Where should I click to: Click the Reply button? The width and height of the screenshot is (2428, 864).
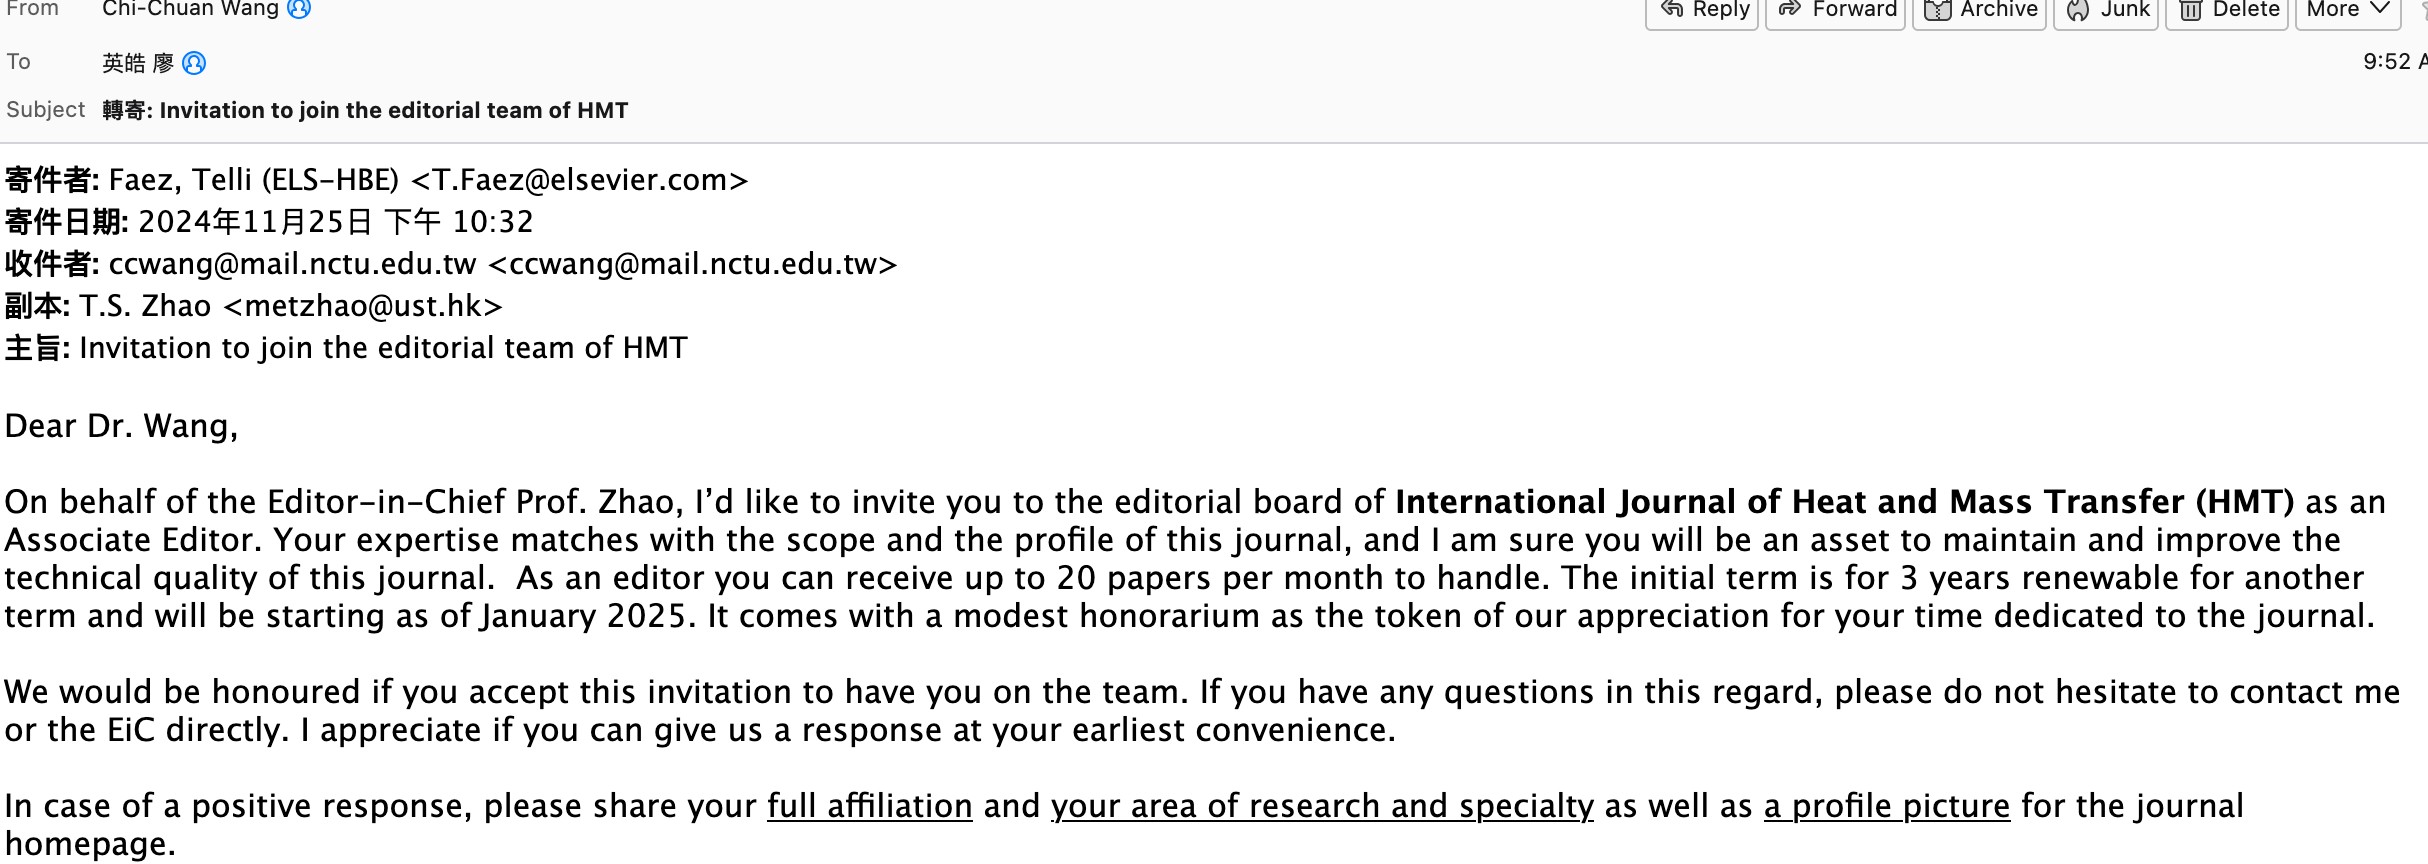[x=1703, y=10]
